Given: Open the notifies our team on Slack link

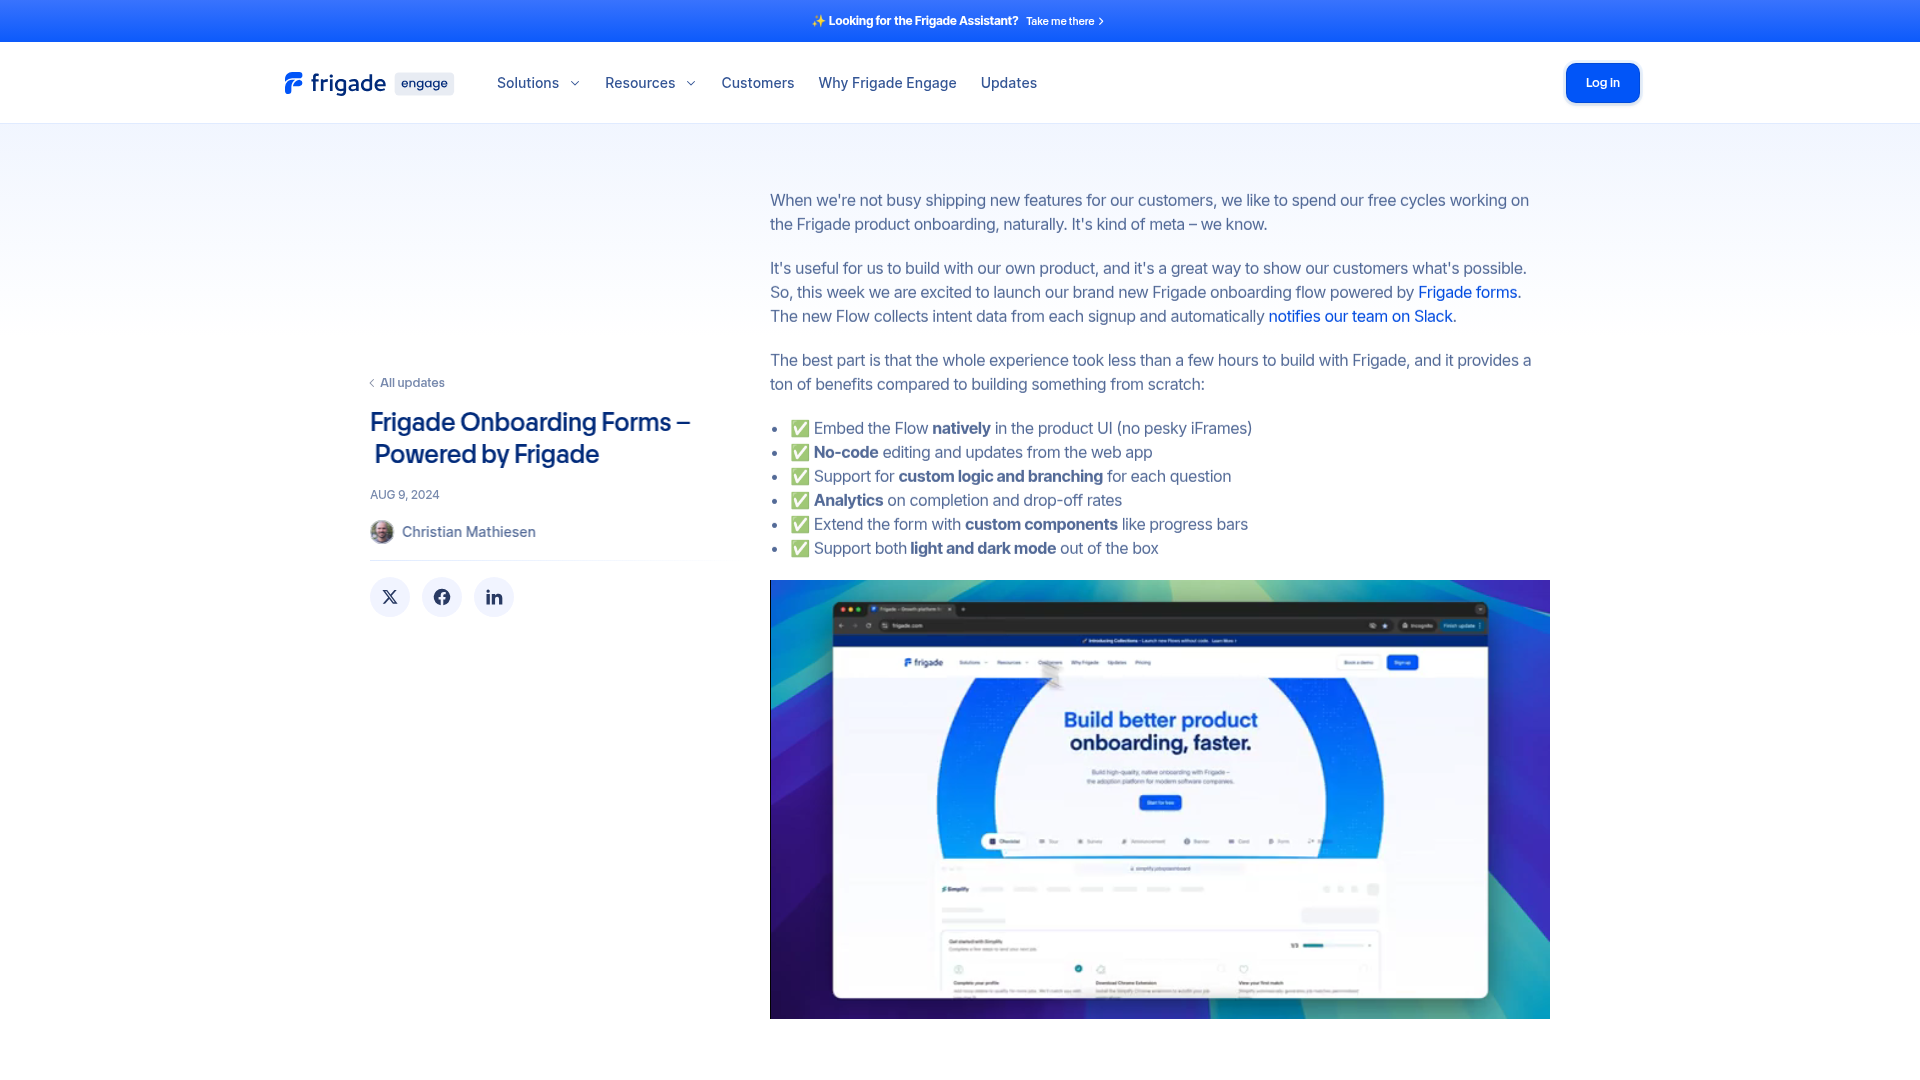Looking at the screenshot, I should point(1360,316).
